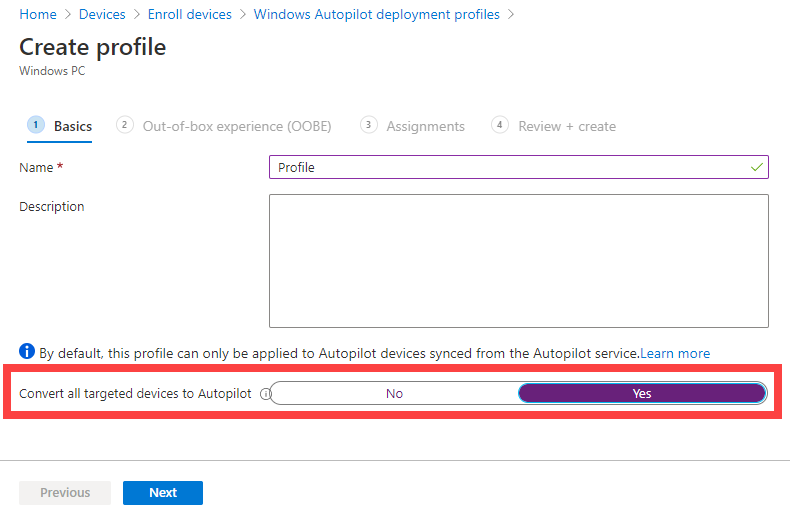Click the info tooltip icon beside Convert setting
Screen dimensions: 790x518
(265, 394)
